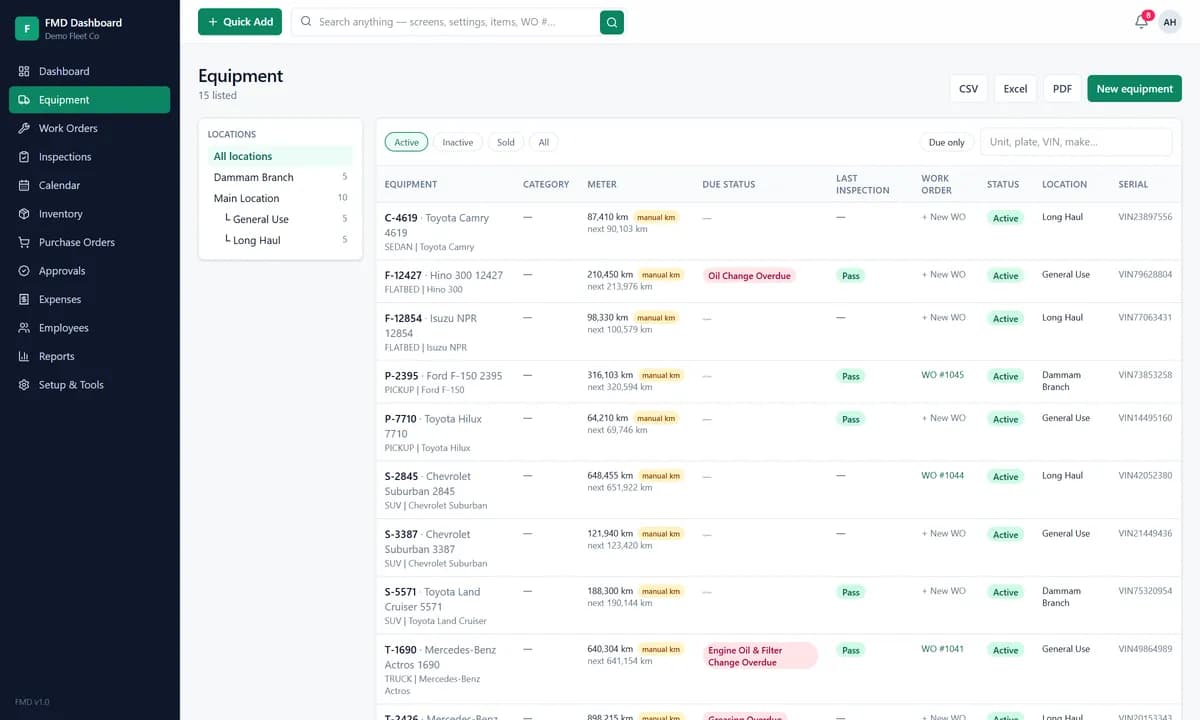Click the Inspections clipboard icon
The image size is (1200, 720).
(24, 157)
